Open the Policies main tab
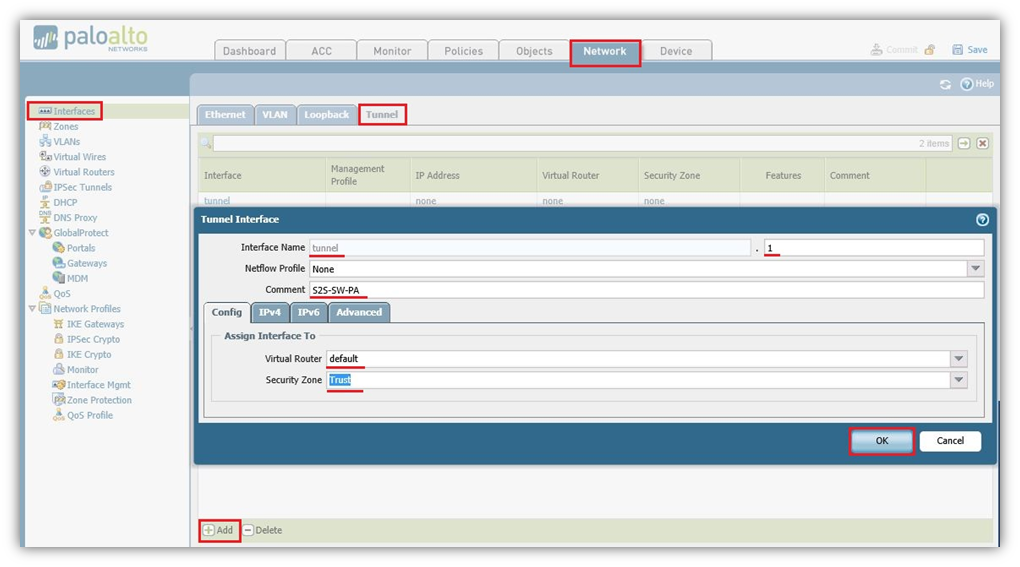The width and height of the screenshot is (1020, 567). pyautogui.click(x=463, y=51)
